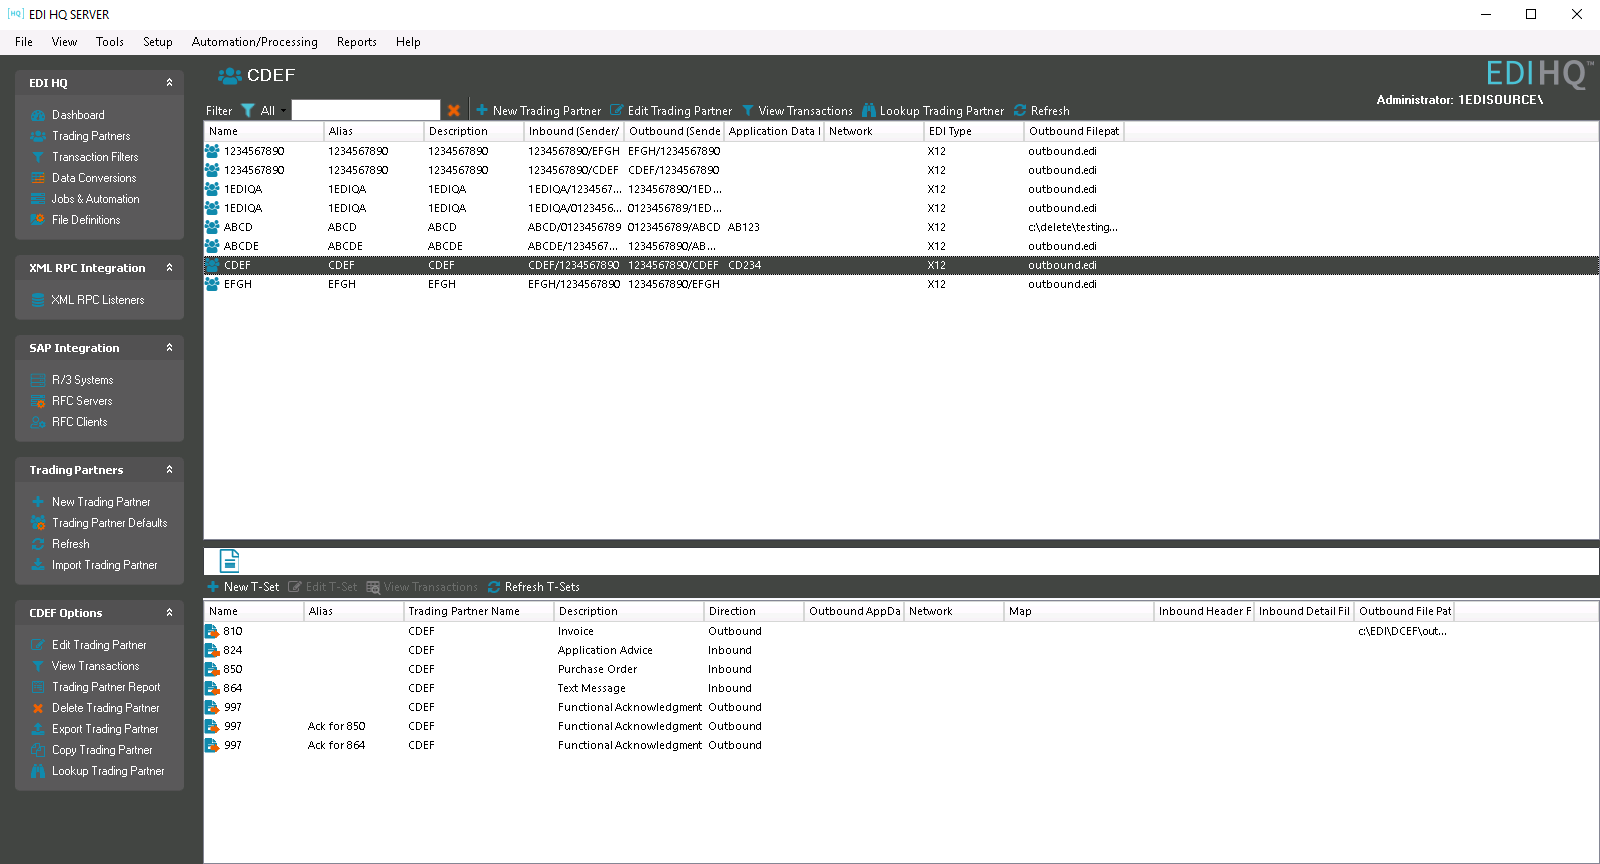Open Dashboard from the EDI HQ panel

78,115
